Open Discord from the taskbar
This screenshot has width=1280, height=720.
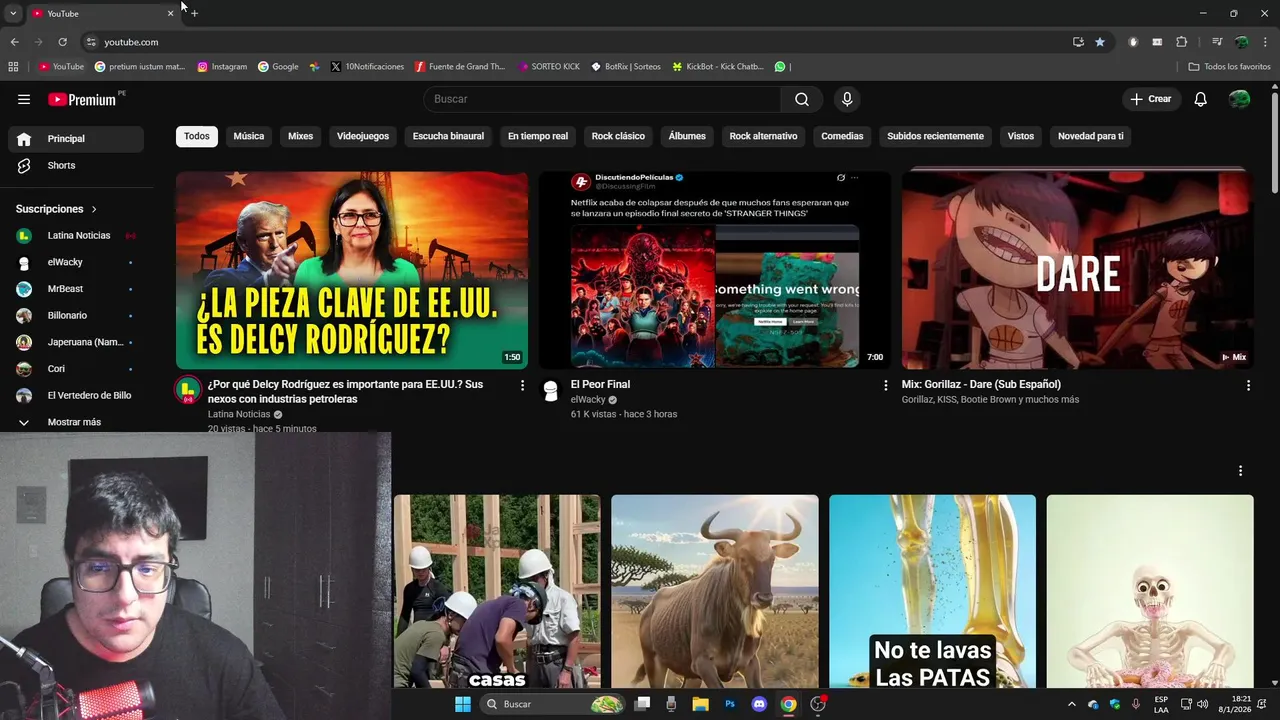coord(759,704)
